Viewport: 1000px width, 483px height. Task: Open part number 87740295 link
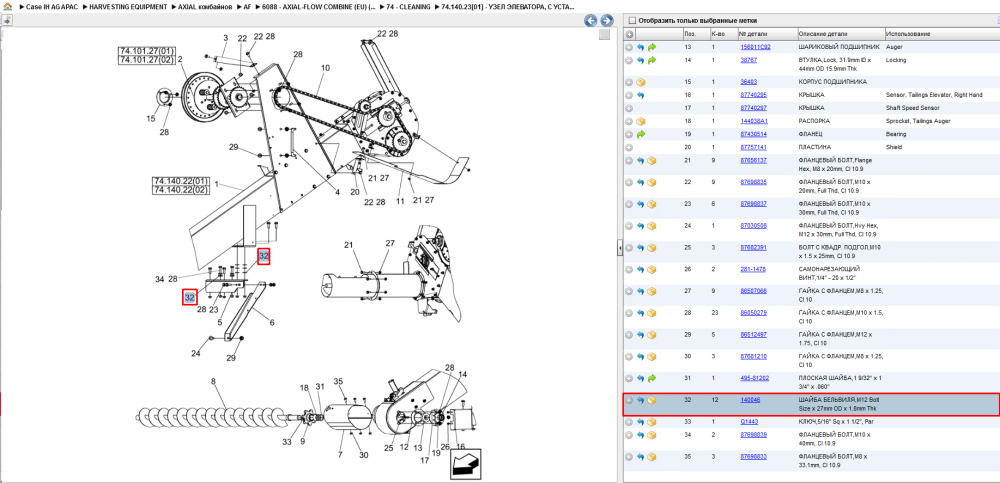pos(753,95)
